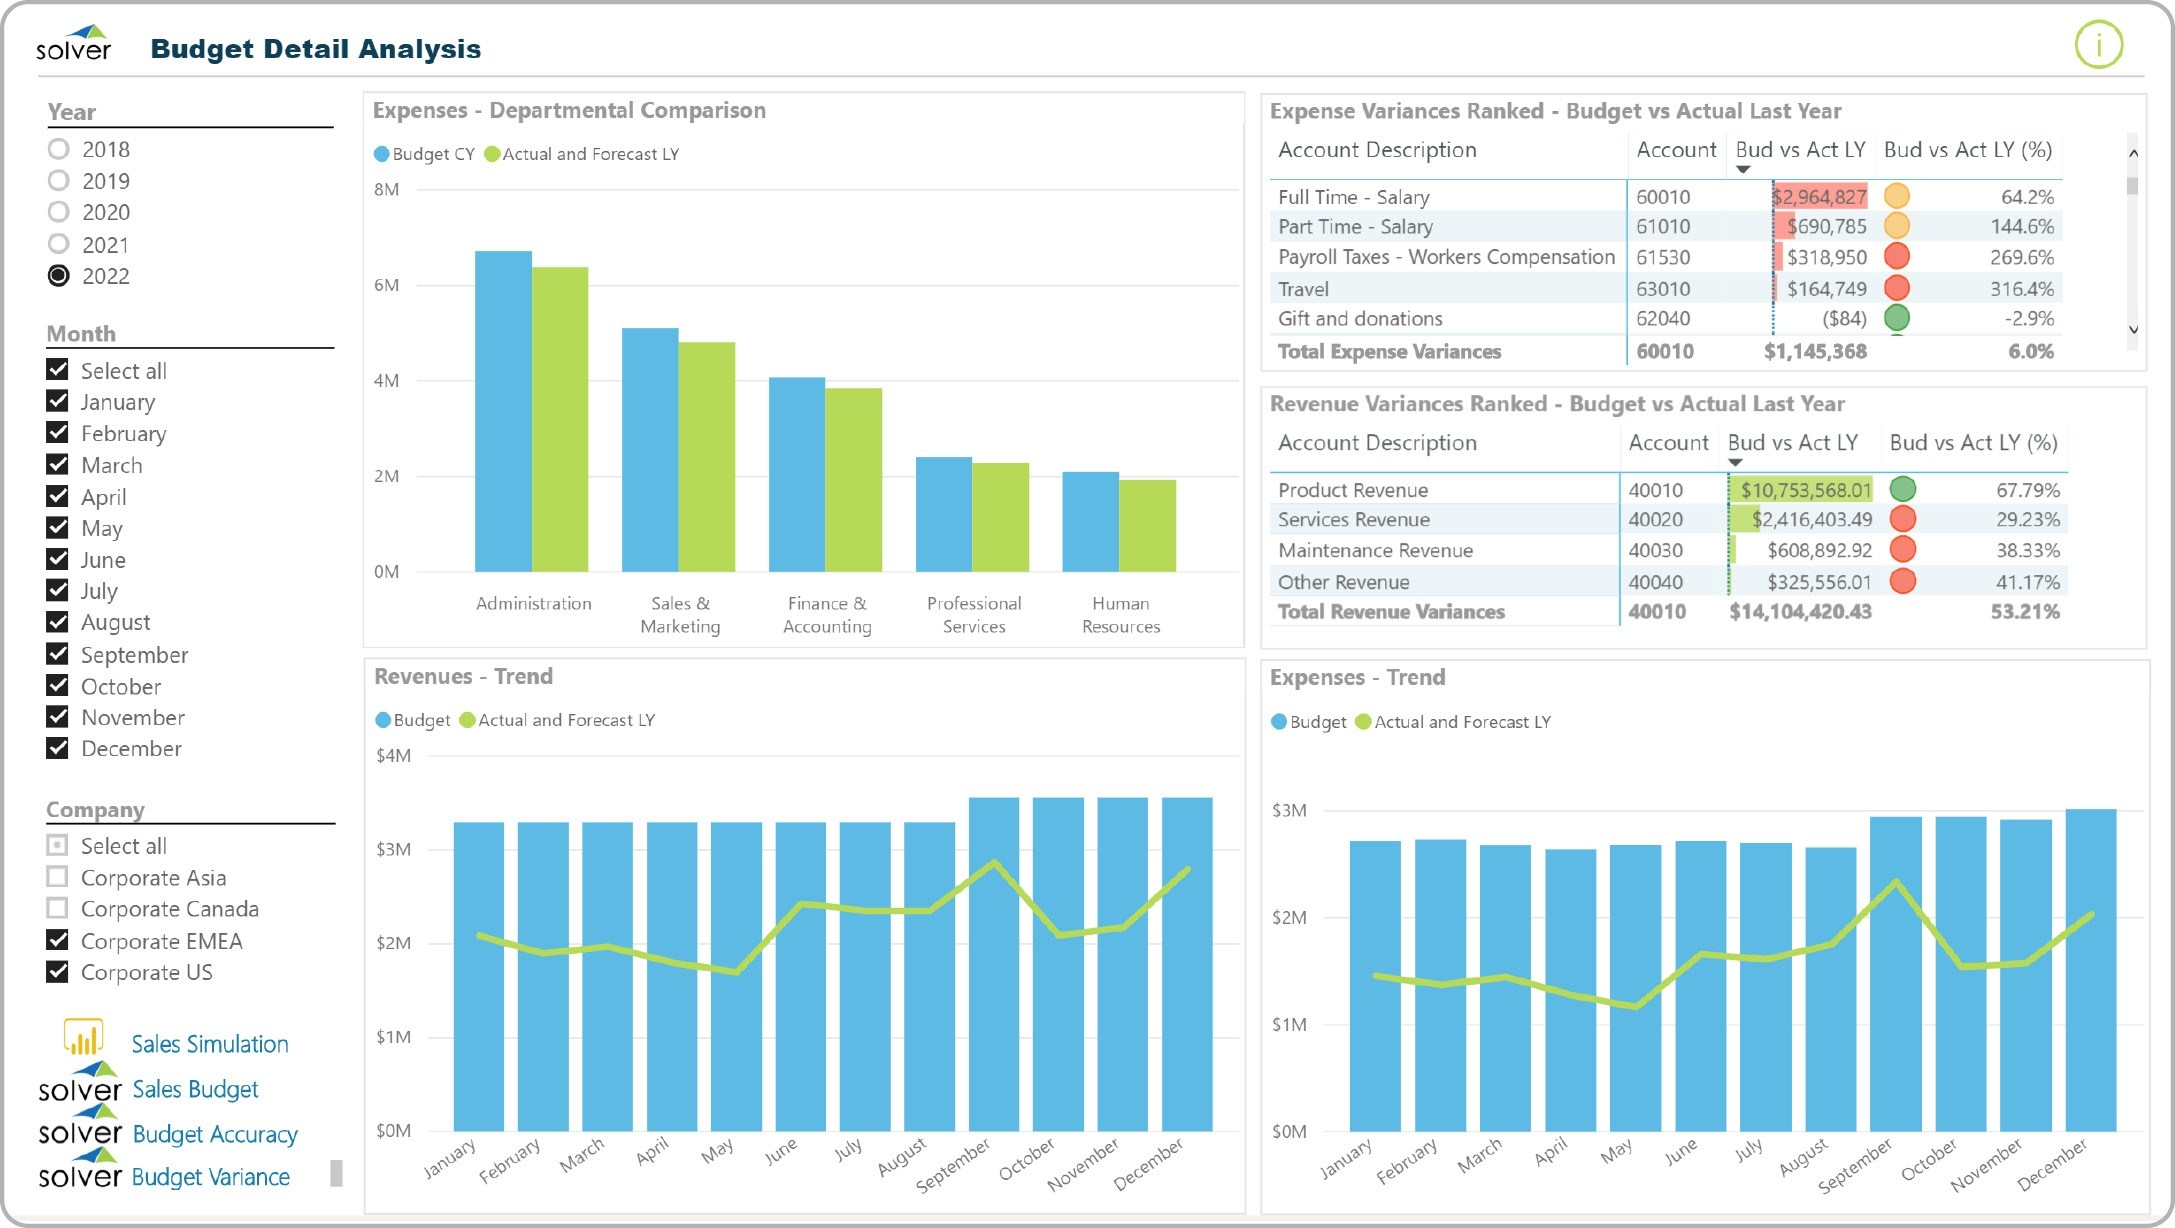Disable the Corporate EMEA checkbox

pyautogui.click(x=57, y=941)
